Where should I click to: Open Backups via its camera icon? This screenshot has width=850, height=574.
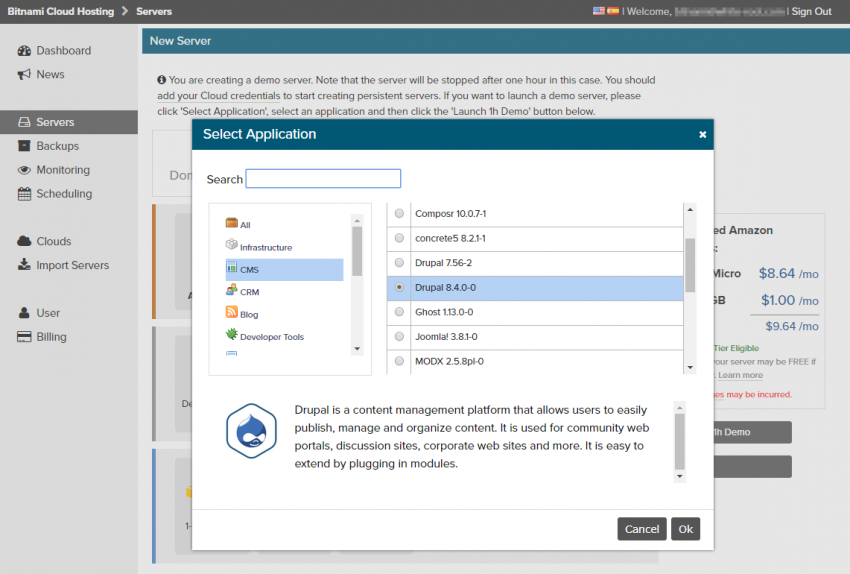pos(25,147)
